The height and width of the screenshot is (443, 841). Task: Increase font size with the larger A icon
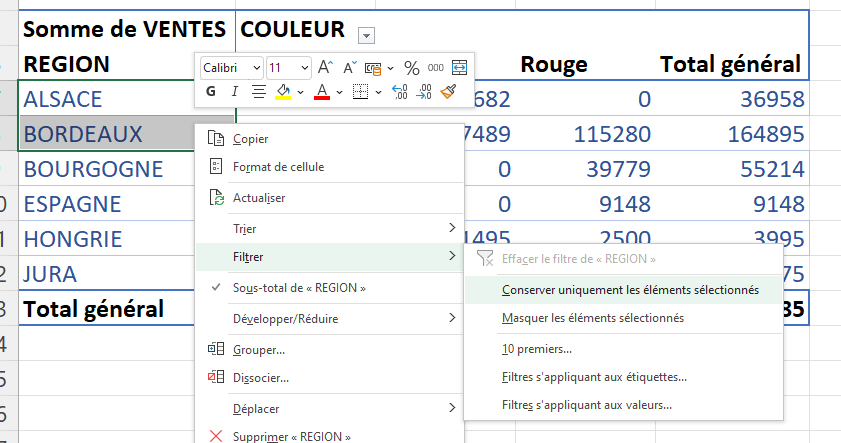point(325,68)
